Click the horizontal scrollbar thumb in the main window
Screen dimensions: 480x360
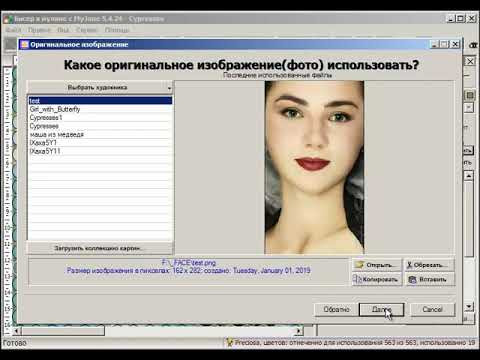tap(63, 331)
